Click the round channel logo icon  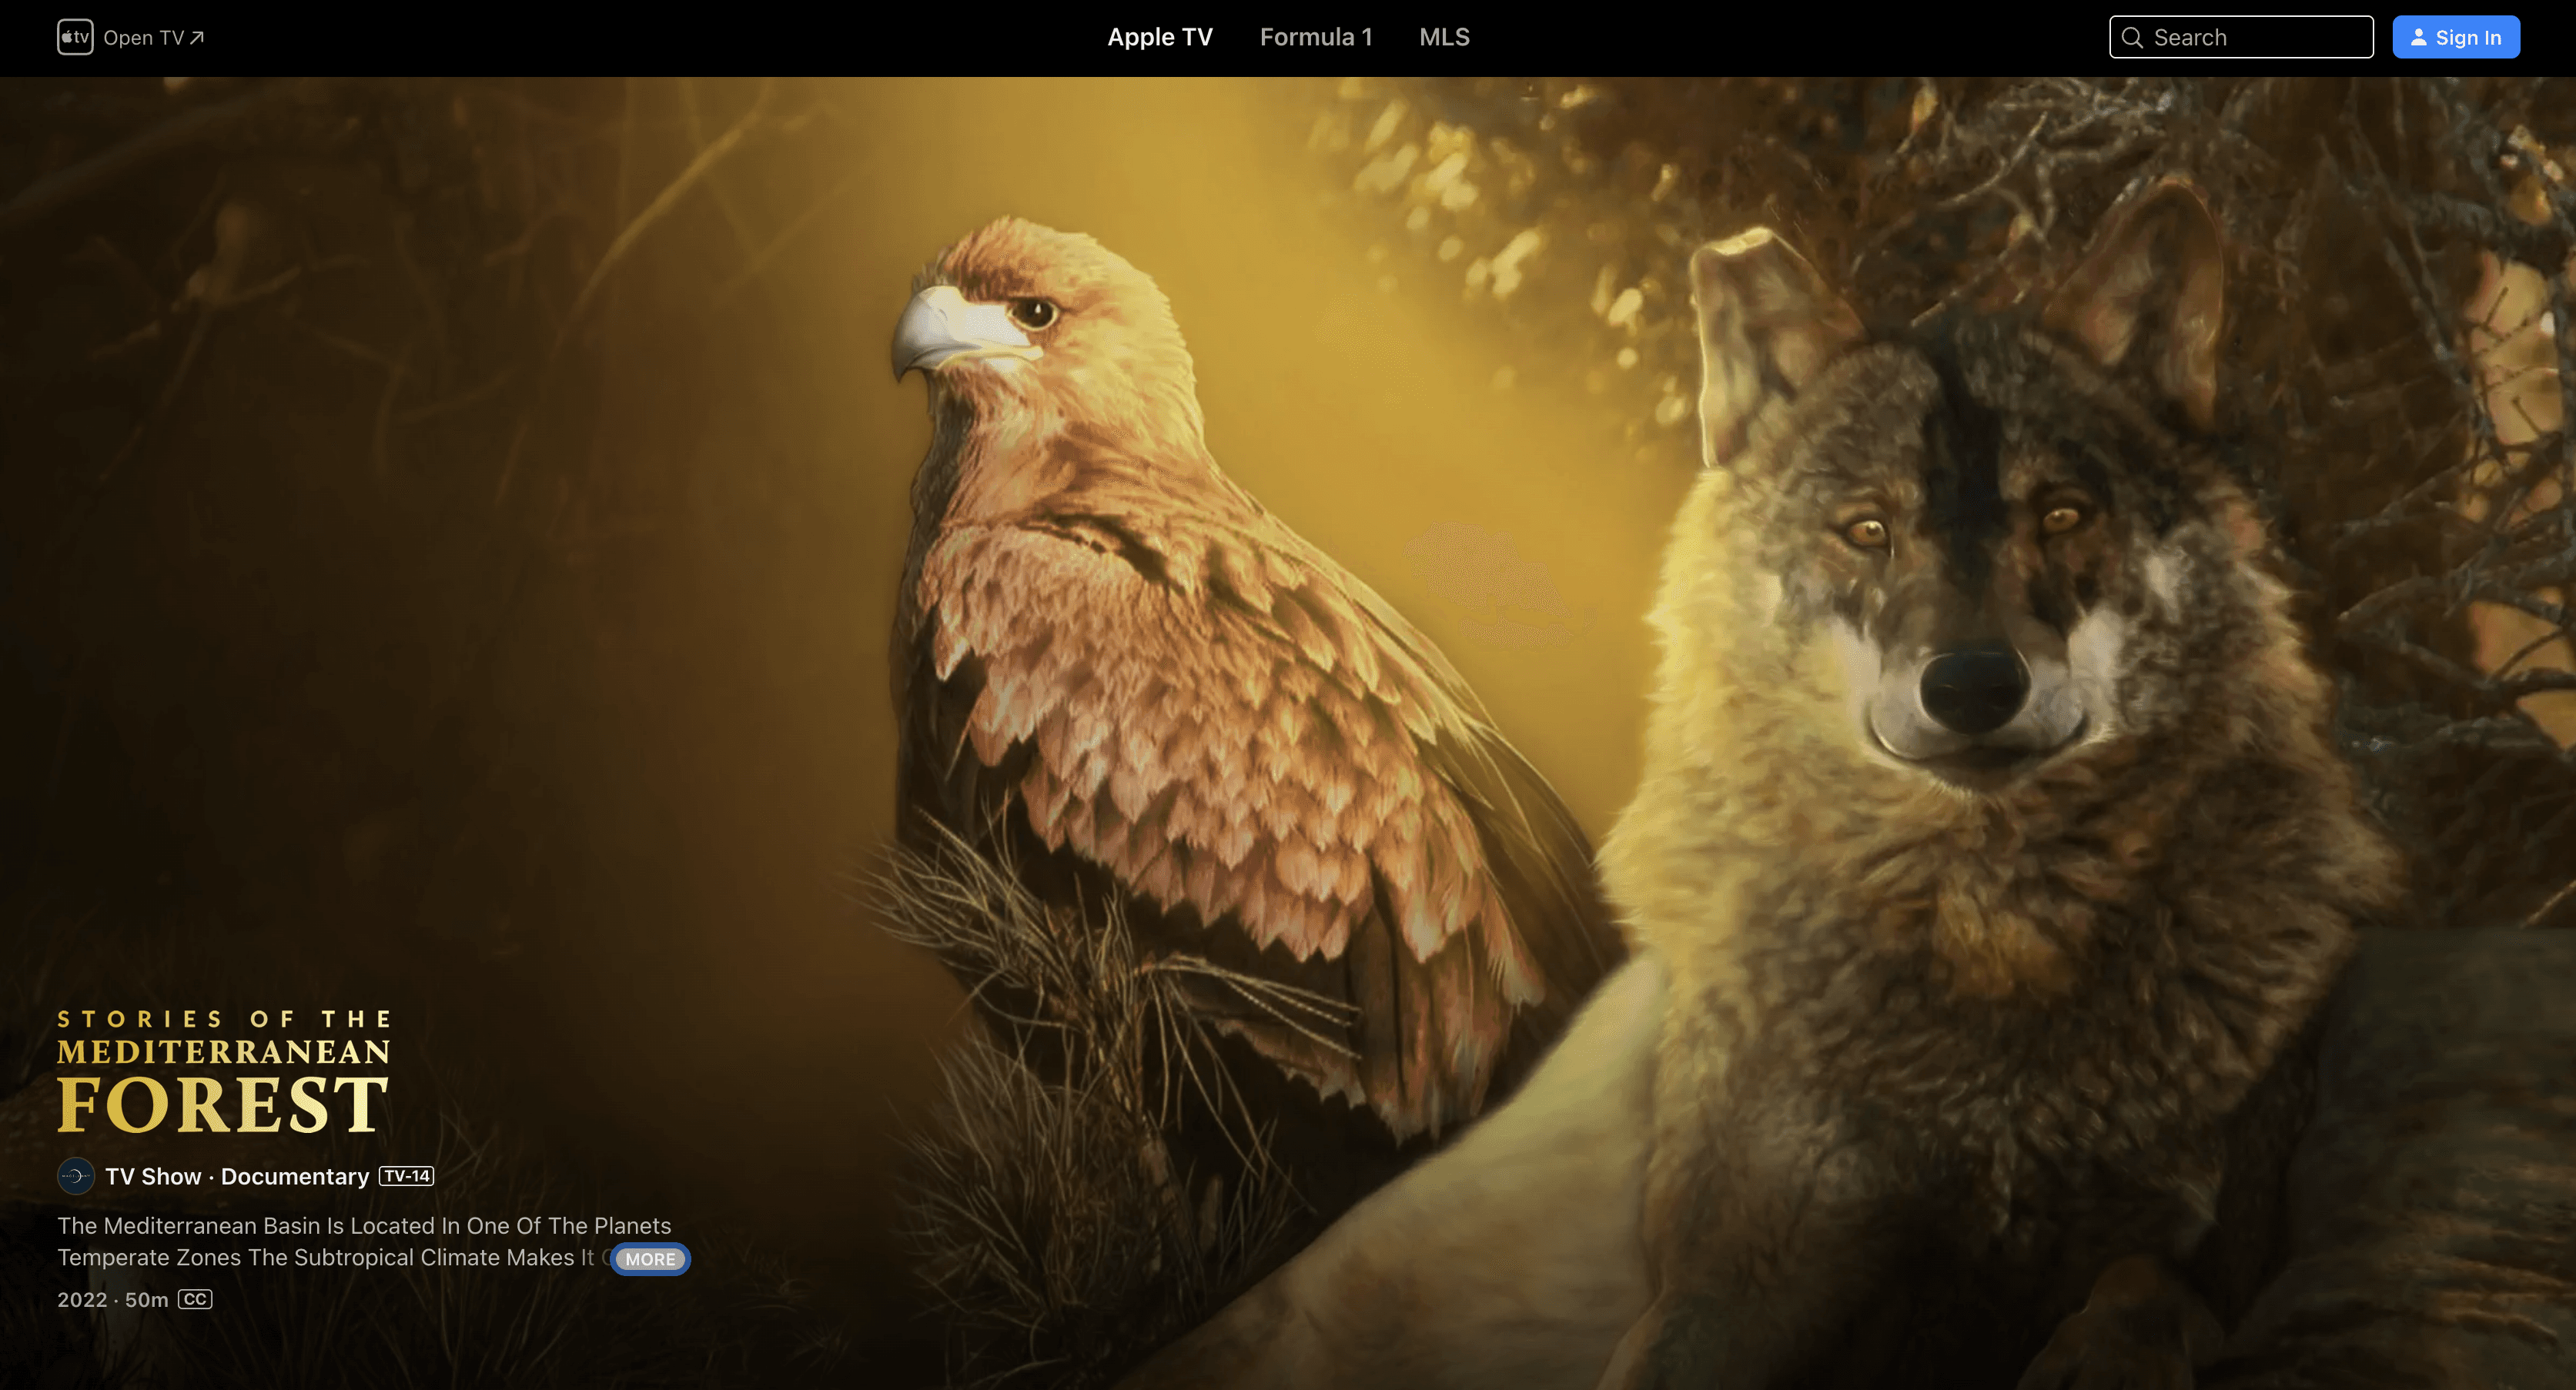76,1176
